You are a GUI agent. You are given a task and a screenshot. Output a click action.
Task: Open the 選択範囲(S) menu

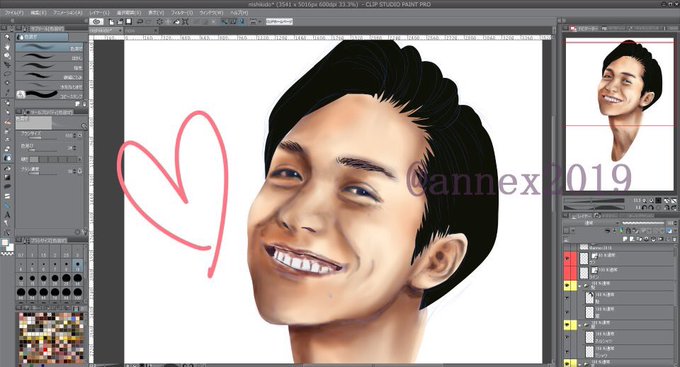tap(129, 13)
